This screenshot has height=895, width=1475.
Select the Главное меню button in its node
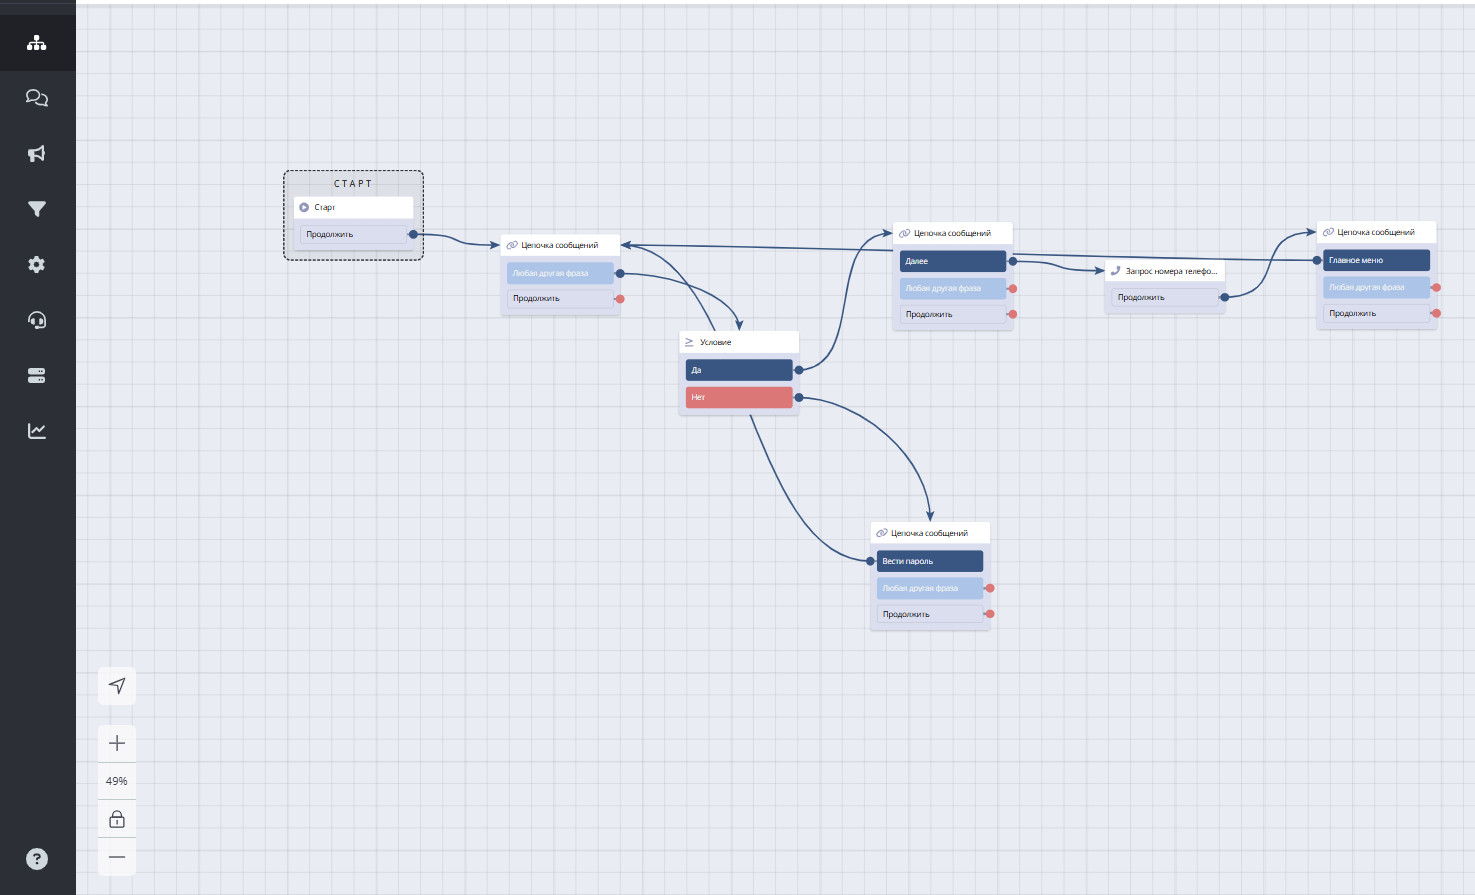click(1377, 260)
